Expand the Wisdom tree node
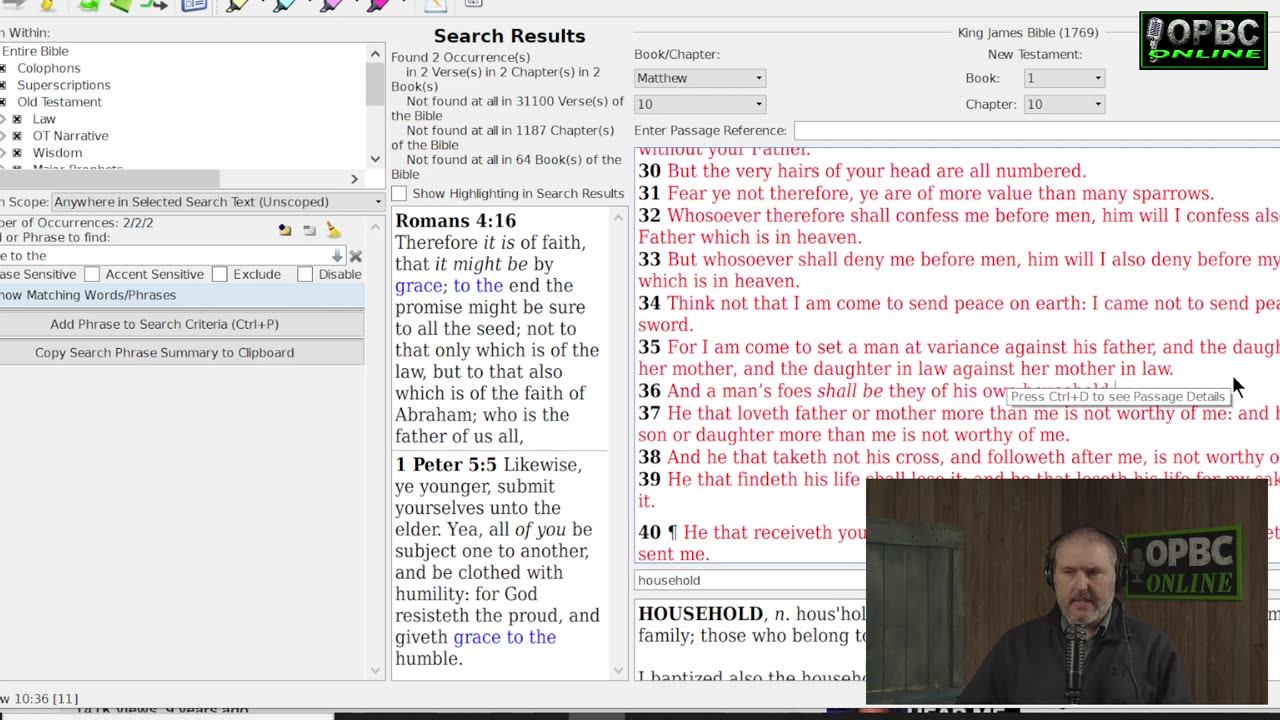 pos(3,153)
